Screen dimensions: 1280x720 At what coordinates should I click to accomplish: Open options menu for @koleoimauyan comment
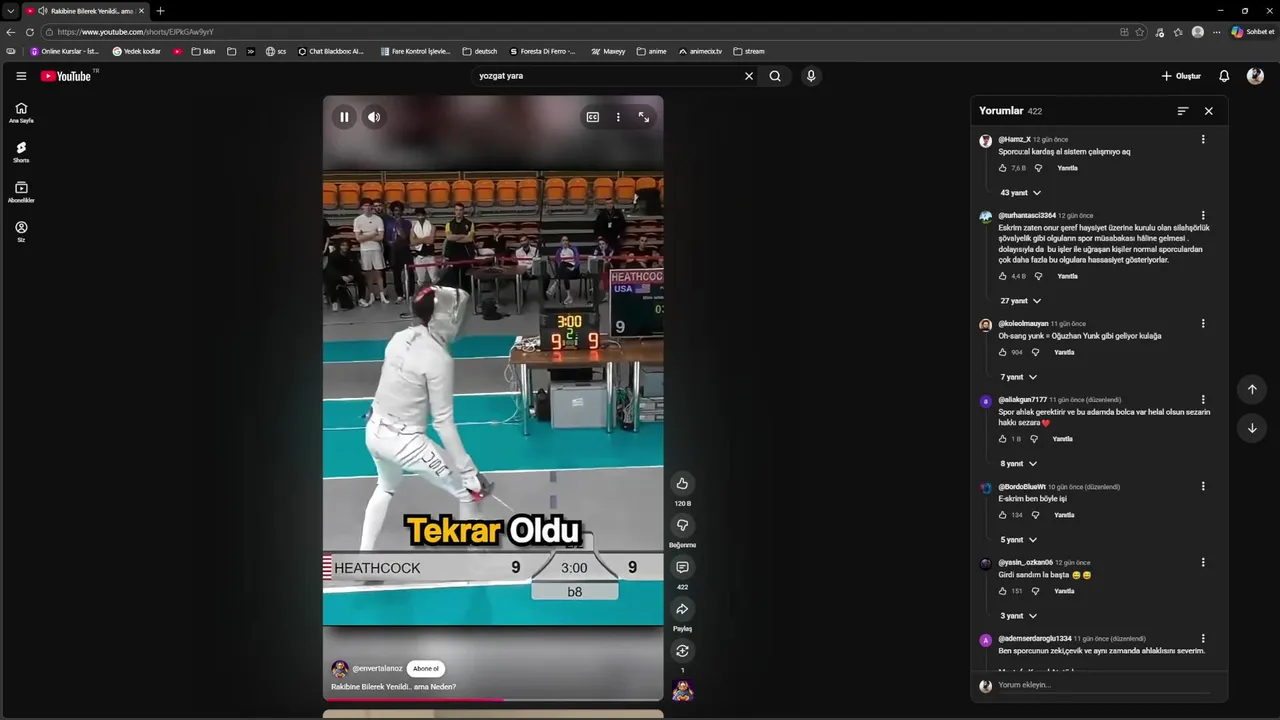click(1203, 324)
